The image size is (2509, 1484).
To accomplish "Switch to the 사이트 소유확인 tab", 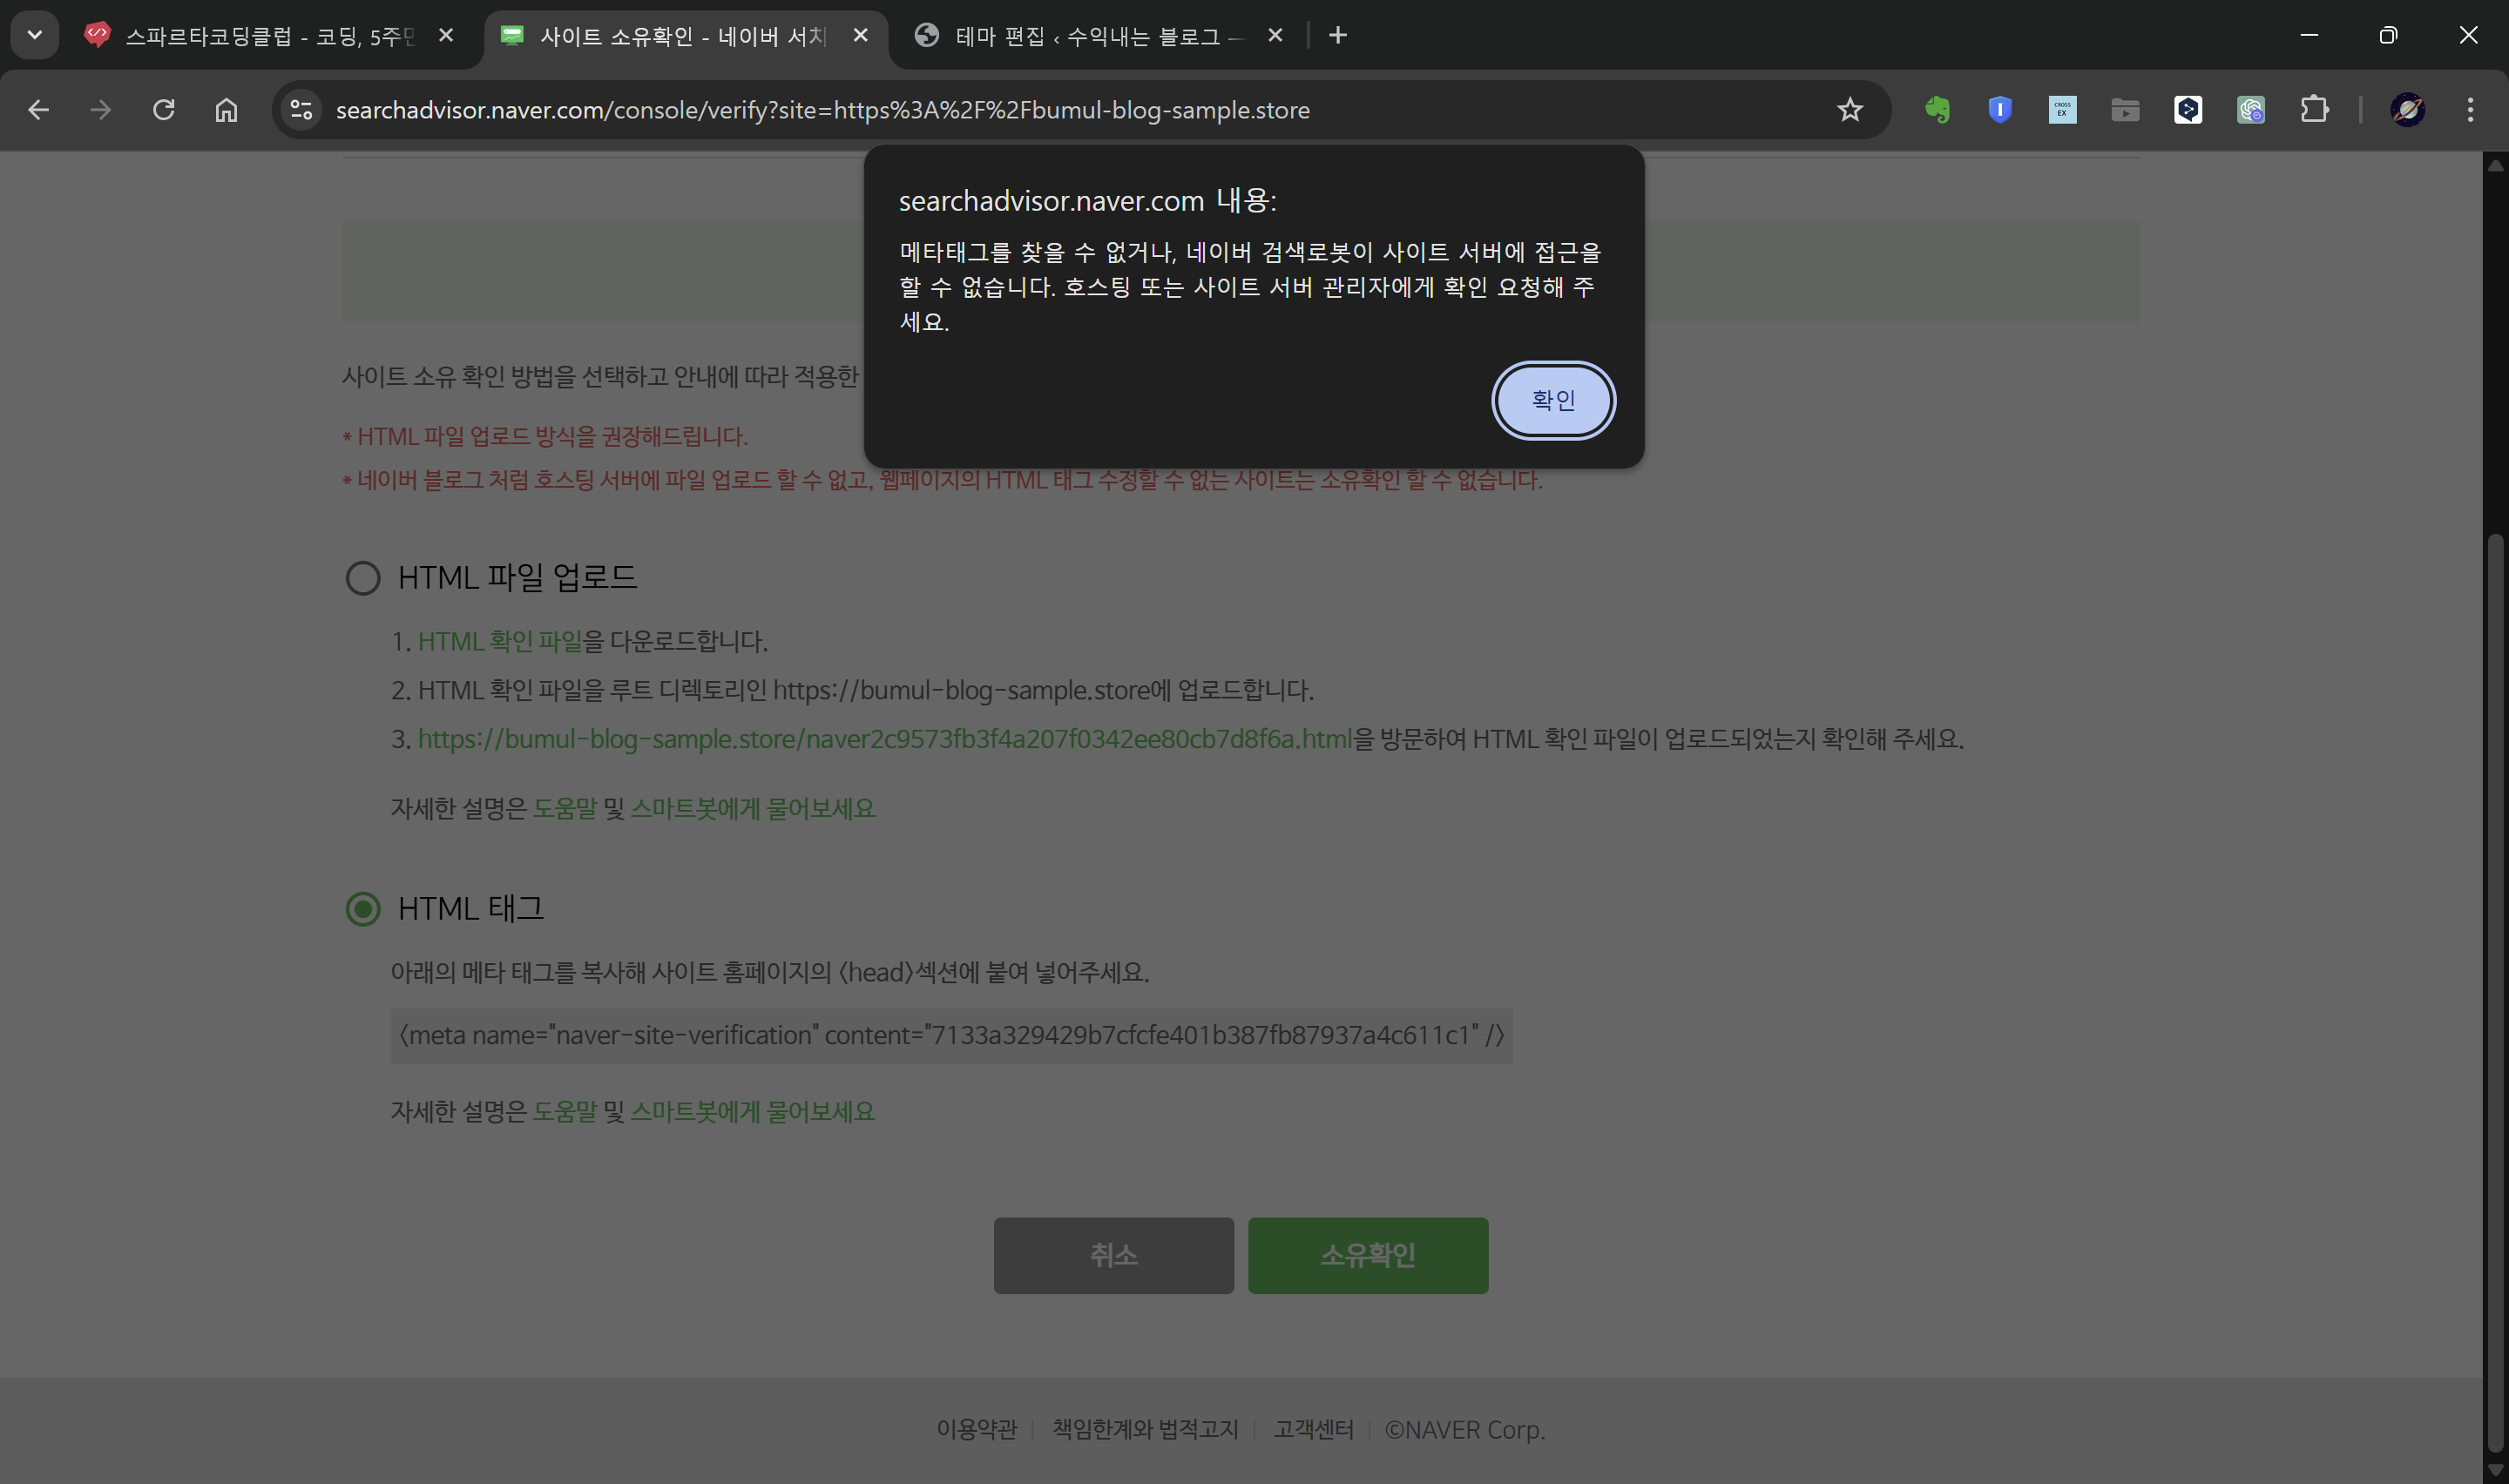I will [684, 36].
